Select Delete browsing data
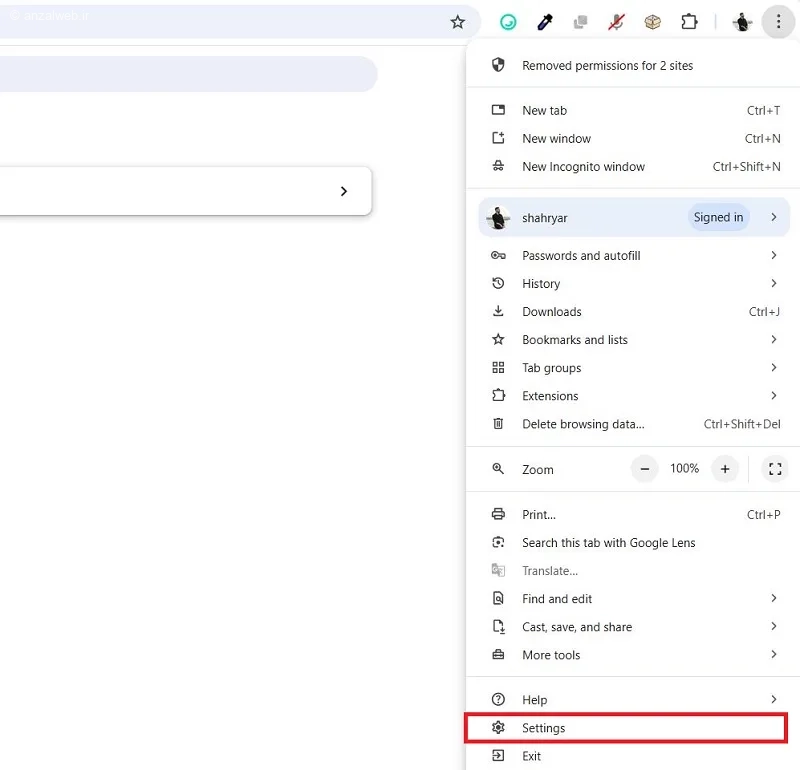Screen dimensions: 800x770 click(633, 424)
